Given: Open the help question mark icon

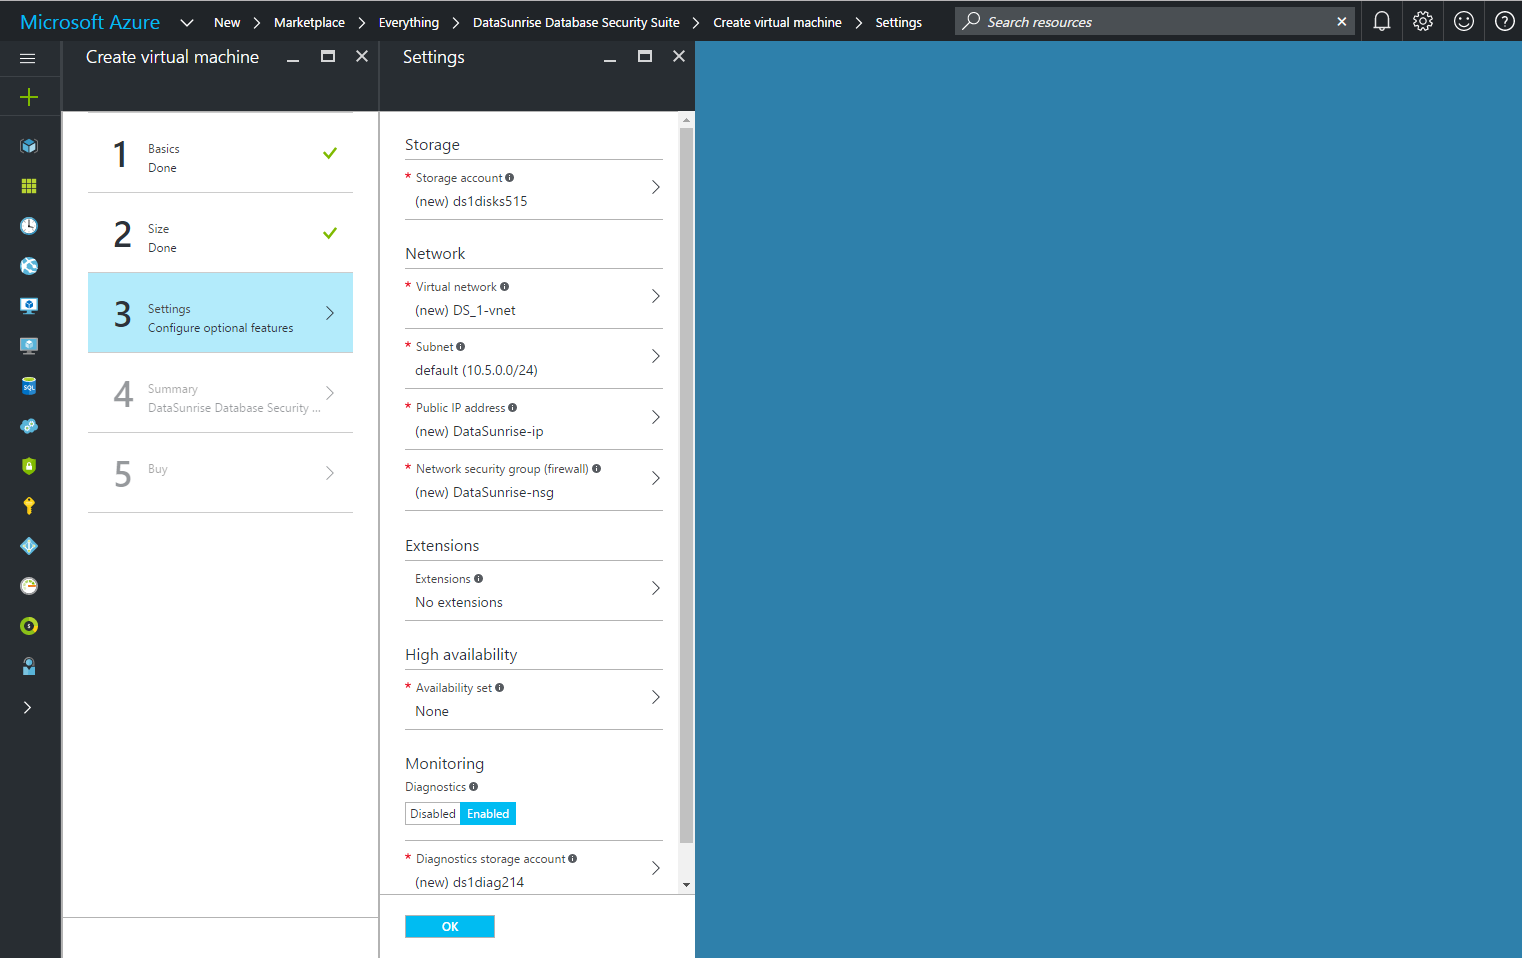Looking at the screenshot, I should click(x=1504, y=21).
